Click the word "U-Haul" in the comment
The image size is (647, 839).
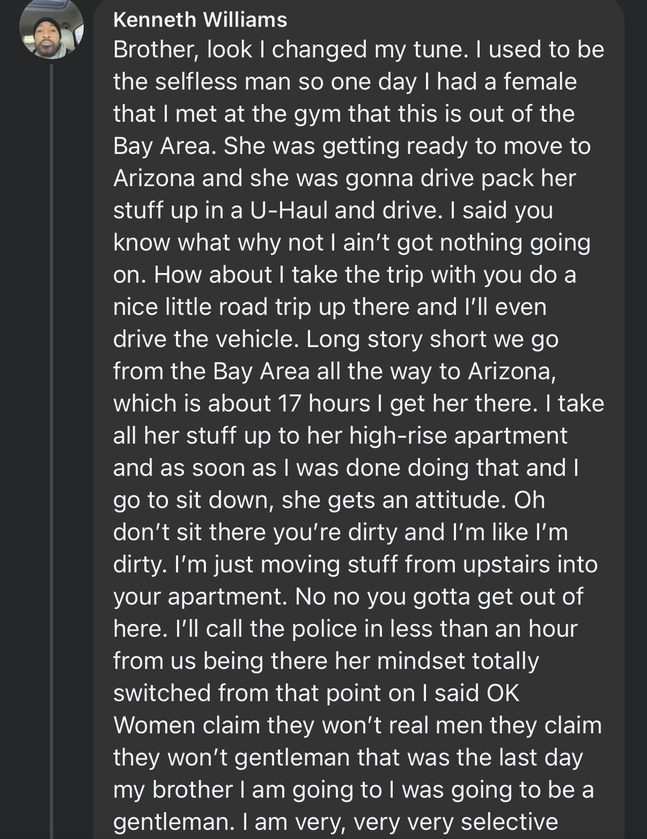tap(288, 210)
